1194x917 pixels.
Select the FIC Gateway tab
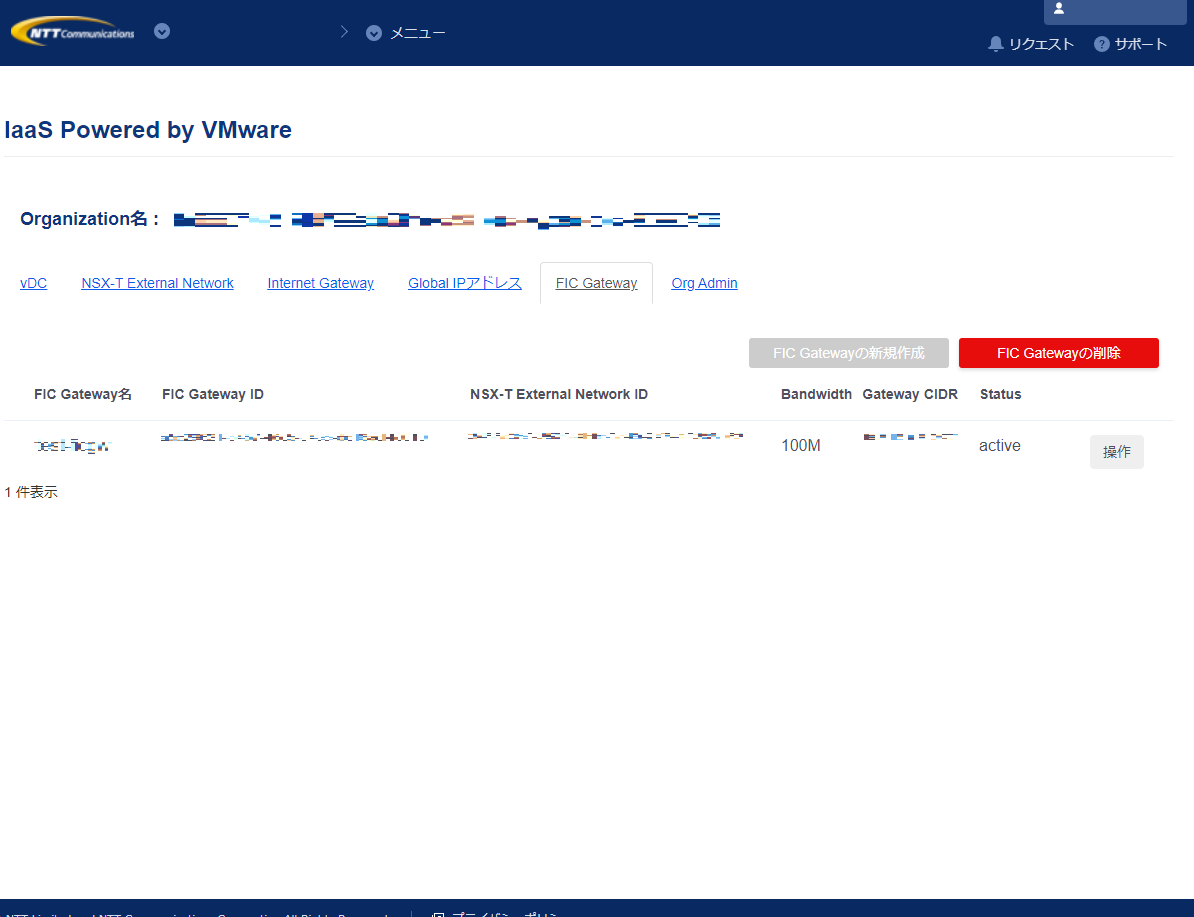coord(596,283)
